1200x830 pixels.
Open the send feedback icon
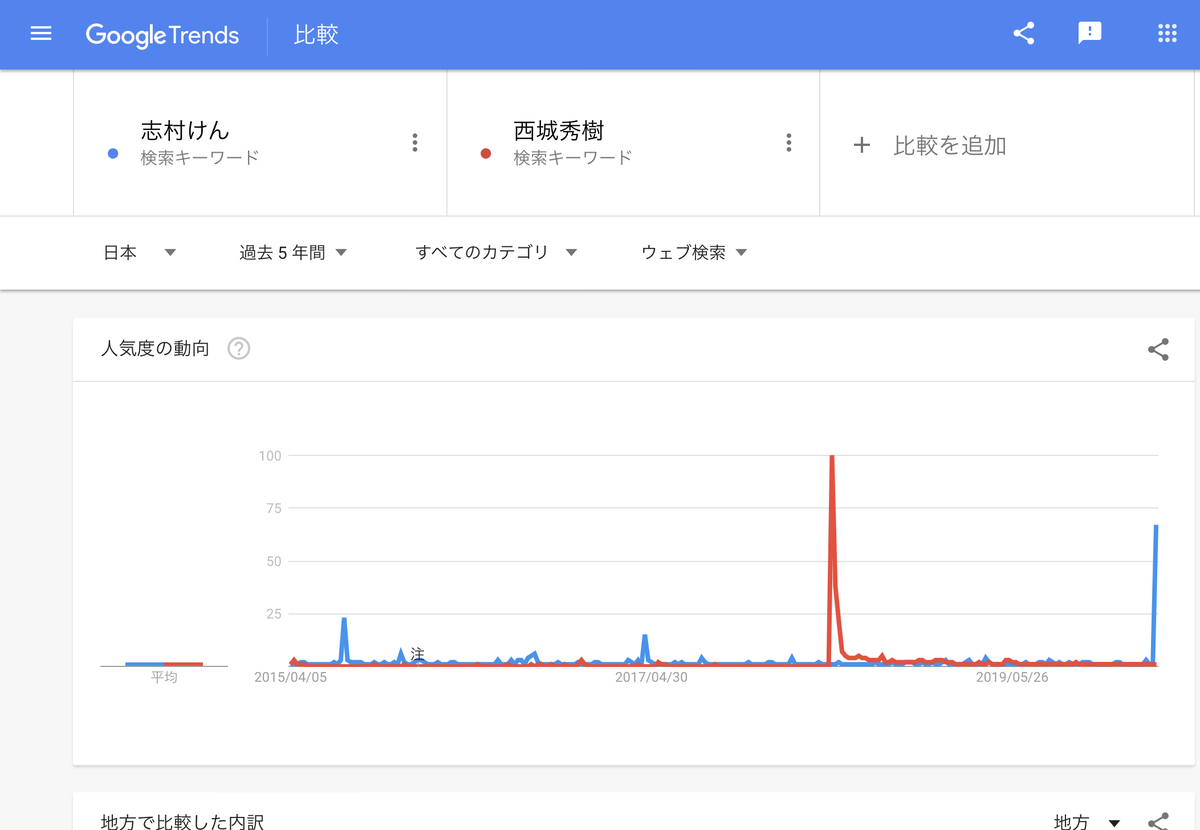[1090, 34]
